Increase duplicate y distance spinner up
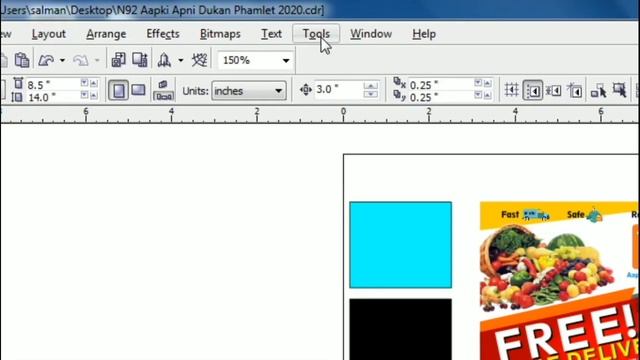 (x=487, y=96)
